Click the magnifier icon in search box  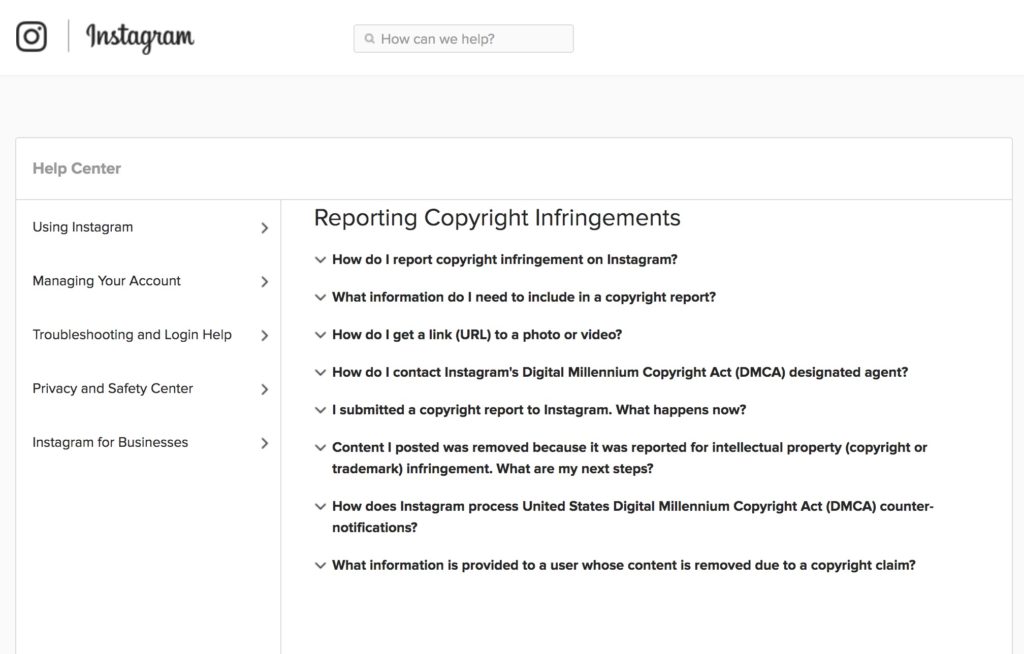point(370,39)
